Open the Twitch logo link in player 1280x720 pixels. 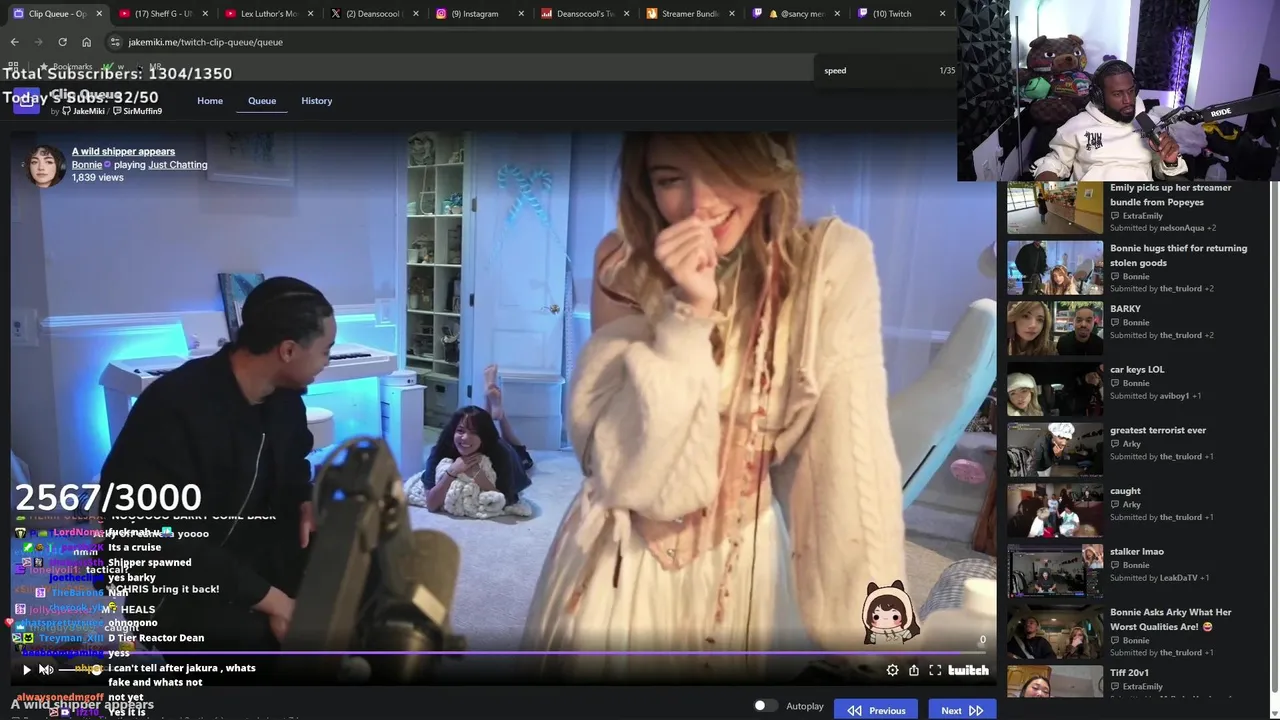[969, 670]
